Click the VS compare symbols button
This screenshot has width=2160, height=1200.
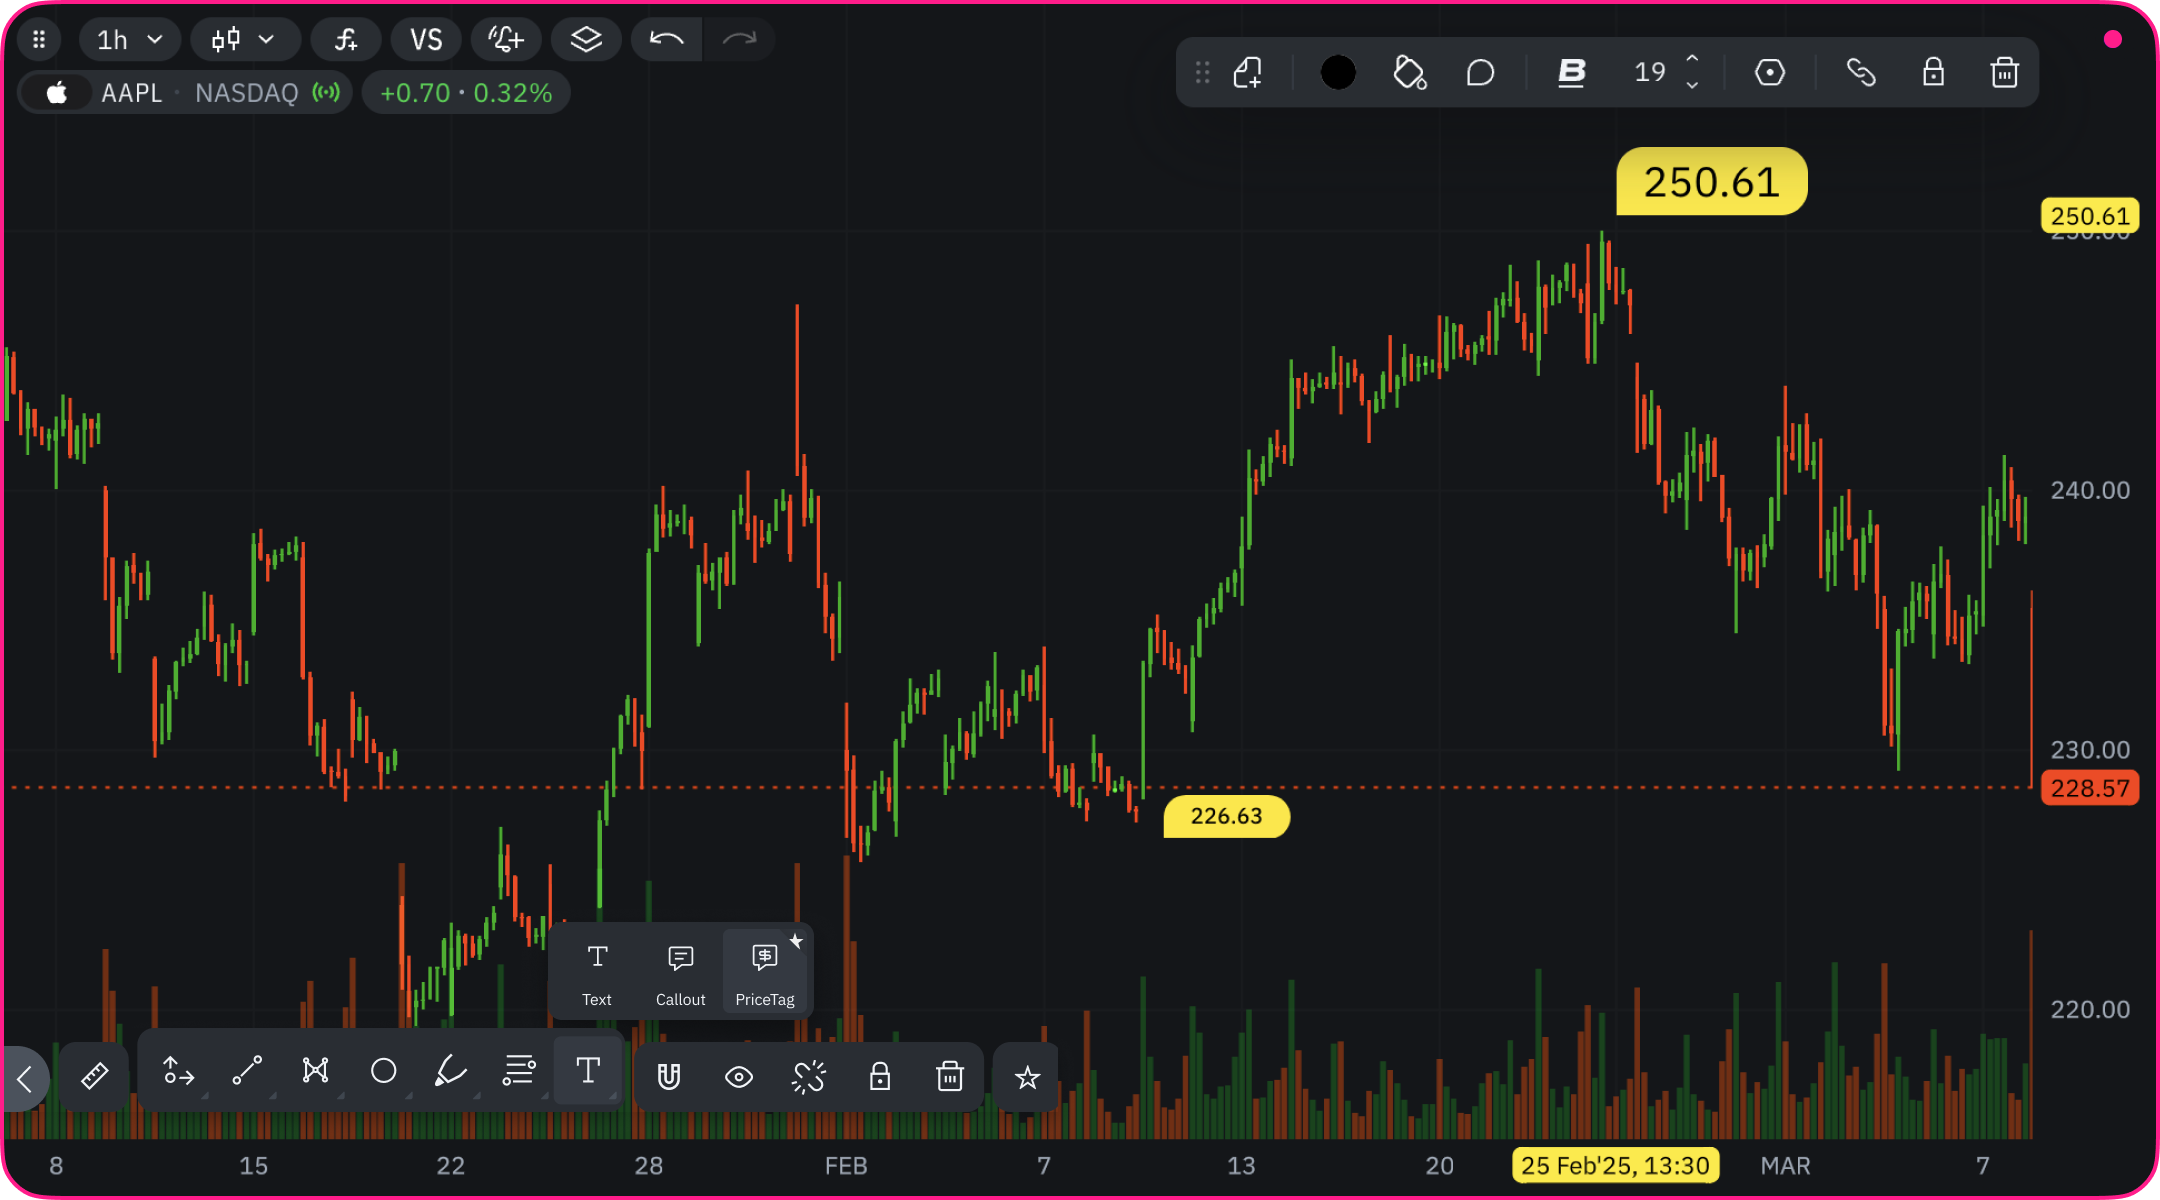click(426, 40)
